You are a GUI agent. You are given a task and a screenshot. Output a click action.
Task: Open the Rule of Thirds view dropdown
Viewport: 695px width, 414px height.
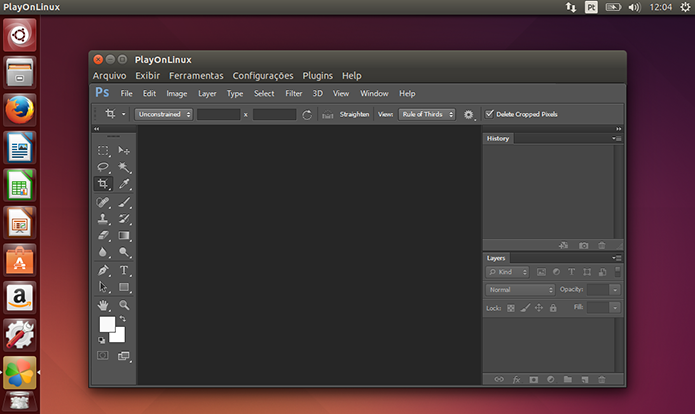[427, 114]
